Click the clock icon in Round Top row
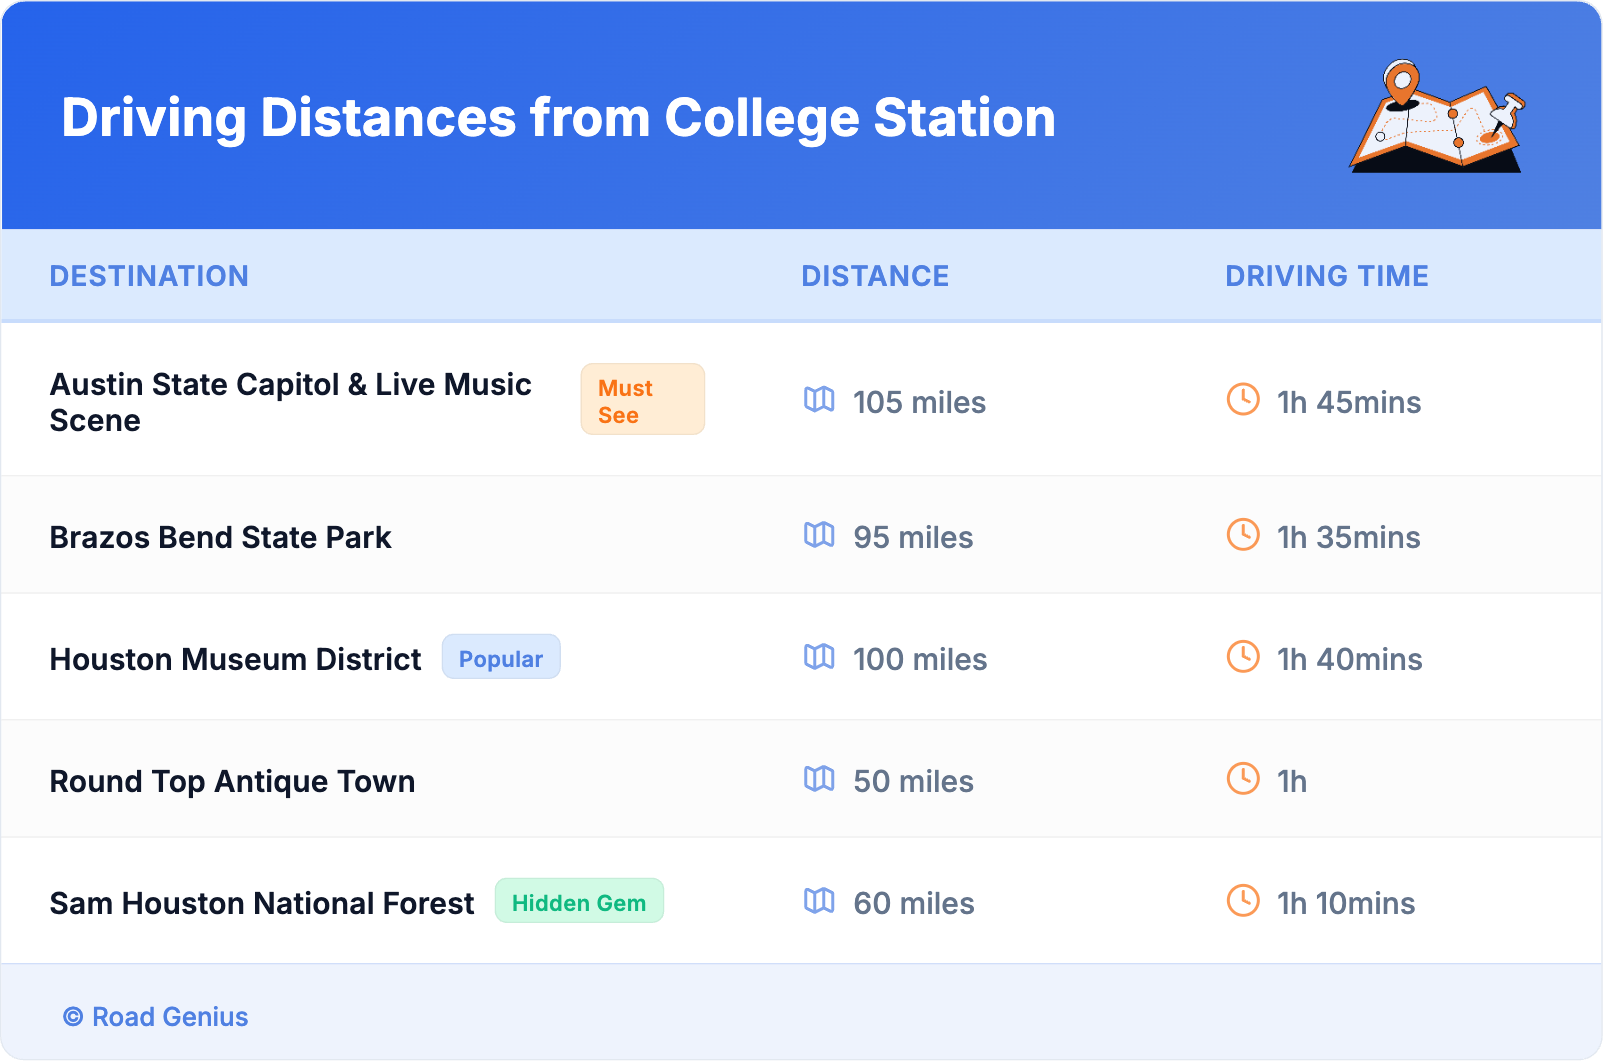The width and height of the screenshot is (1604, 1062). (1243, 779)
